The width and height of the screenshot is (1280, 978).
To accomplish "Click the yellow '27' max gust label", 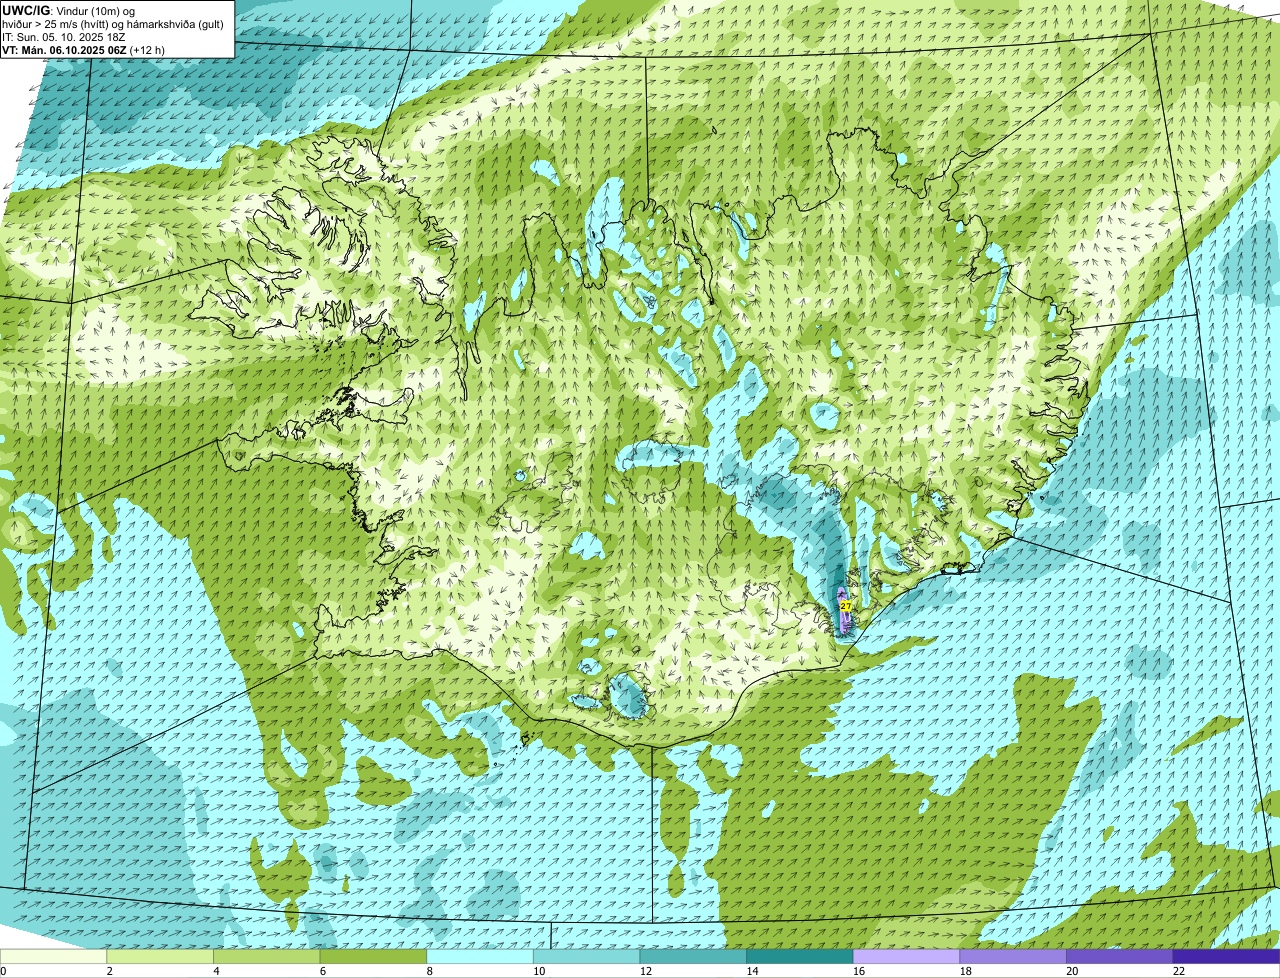I will 846,606.
